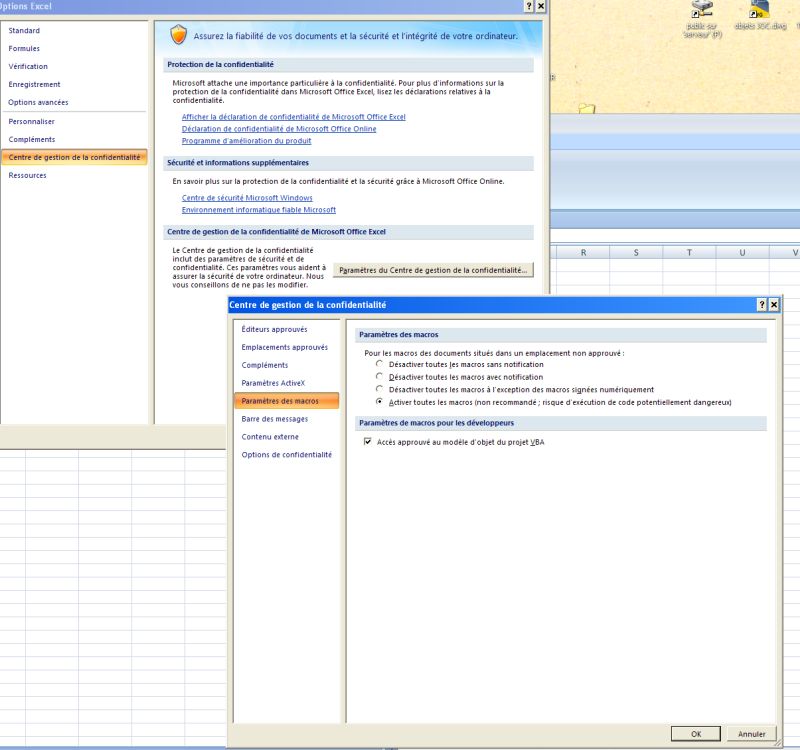Open Éditeurs approuvés section
This screenshot has height=750, width=800.
pyautogui.click(x=286, y=329)
